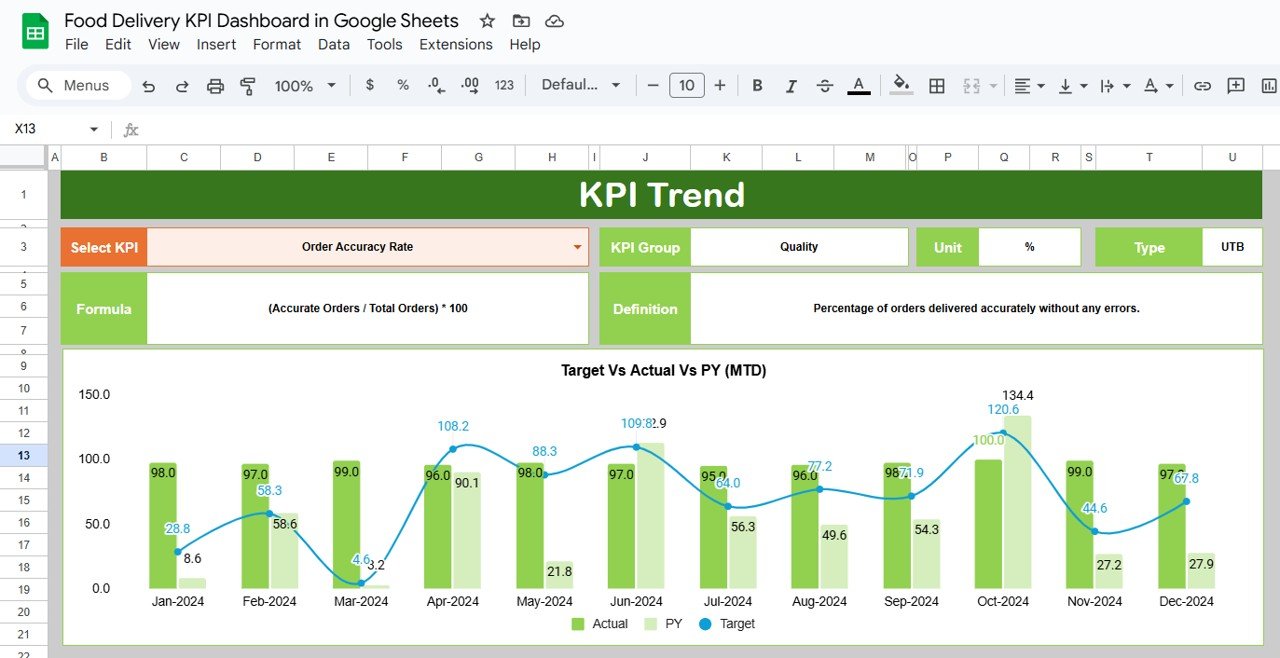Screen dimensions: 1280x658
Task: Click the Menus search button
Action: (x=73, y=86)
